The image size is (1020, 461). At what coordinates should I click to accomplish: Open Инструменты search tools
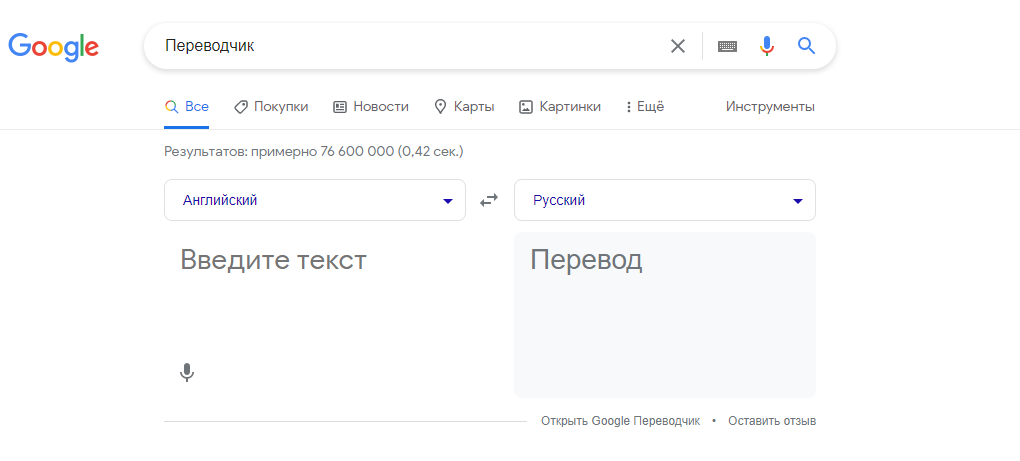coord(770,107)
